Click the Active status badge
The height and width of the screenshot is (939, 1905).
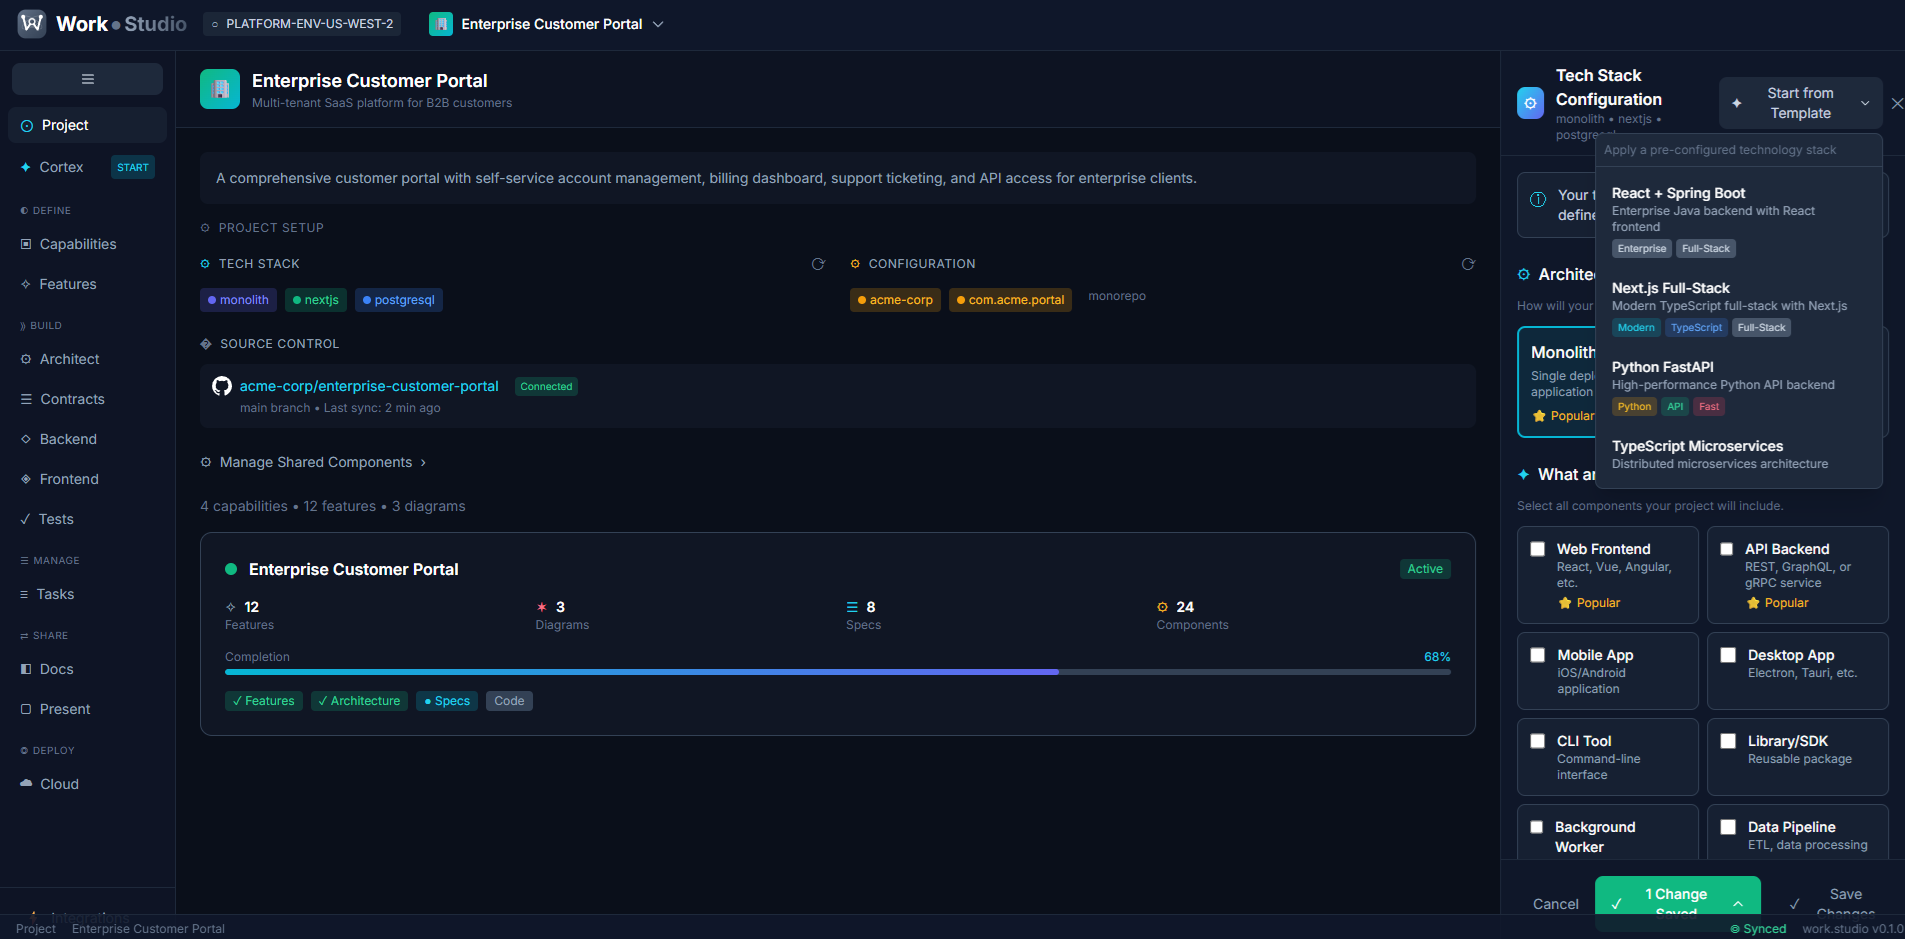pyautogui.click(x=1425, y=569)
